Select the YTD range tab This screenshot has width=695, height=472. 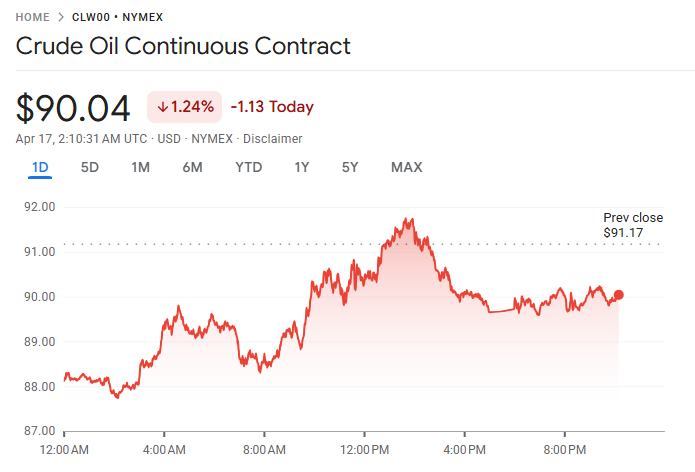[x=248, y=167]
